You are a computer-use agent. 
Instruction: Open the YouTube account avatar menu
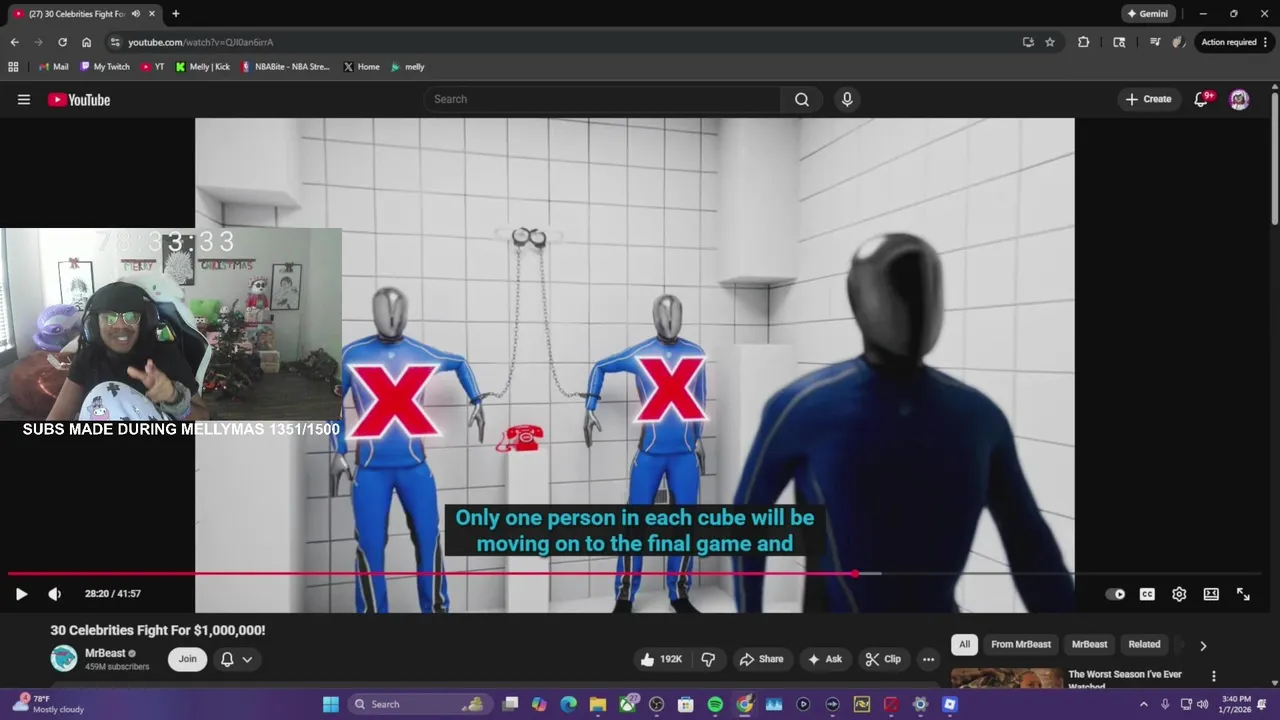coord(1239,99)
